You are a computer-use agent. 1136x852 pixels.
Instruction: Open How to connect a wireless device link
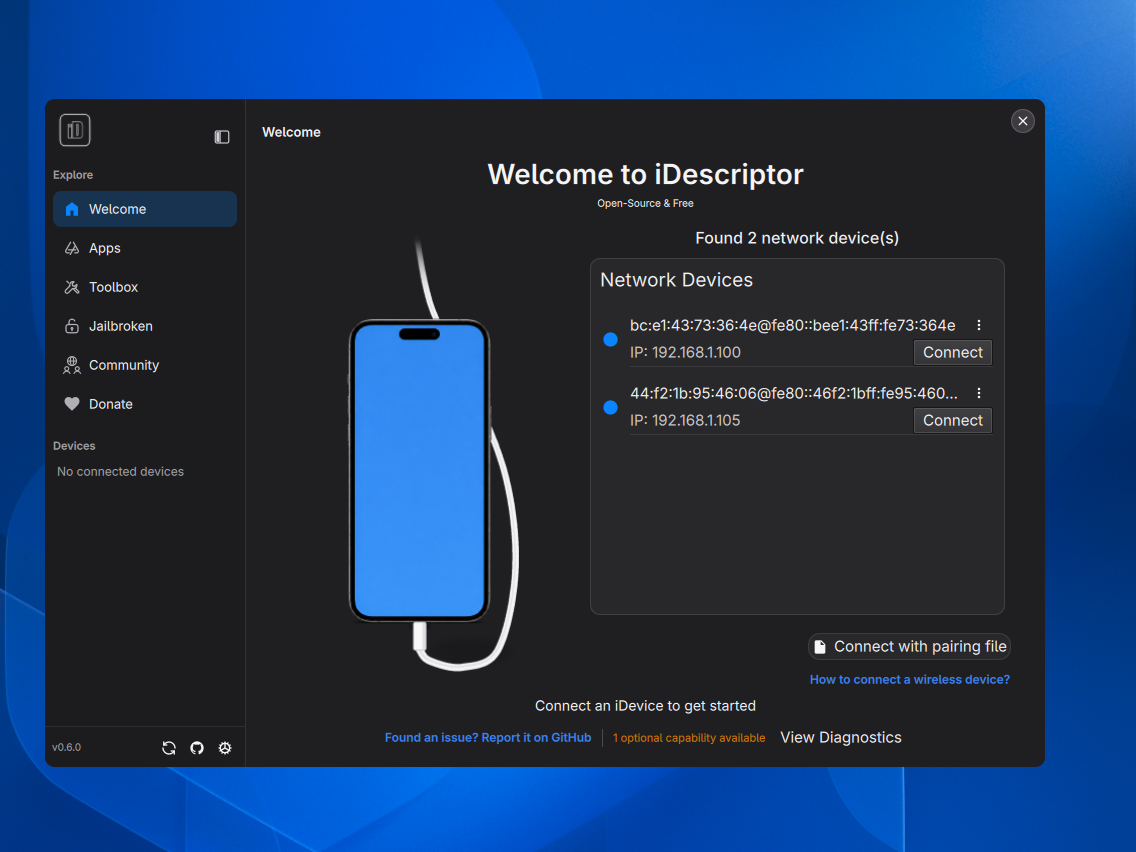pyautogui.click(x=909, y=680)
